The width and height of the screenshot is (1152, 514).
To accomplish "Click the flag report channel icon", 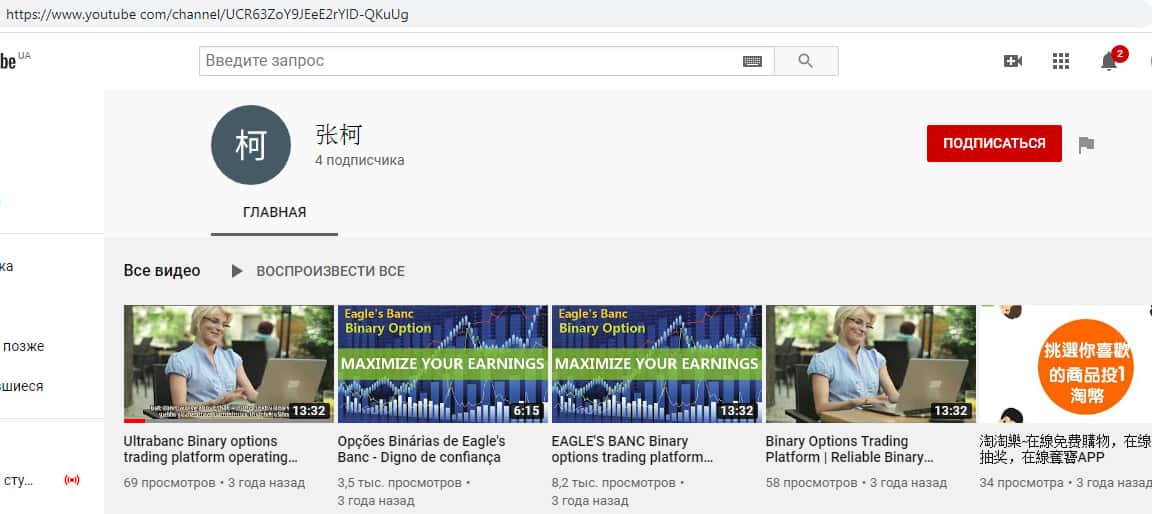I will [1086, 145].
